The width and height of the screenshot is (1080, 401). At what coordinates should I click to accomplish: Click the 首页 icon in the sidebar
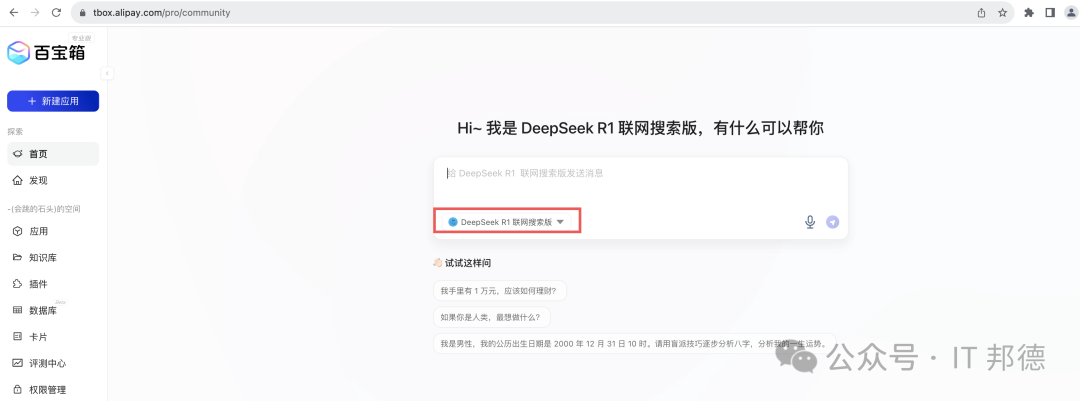[18, 154]
